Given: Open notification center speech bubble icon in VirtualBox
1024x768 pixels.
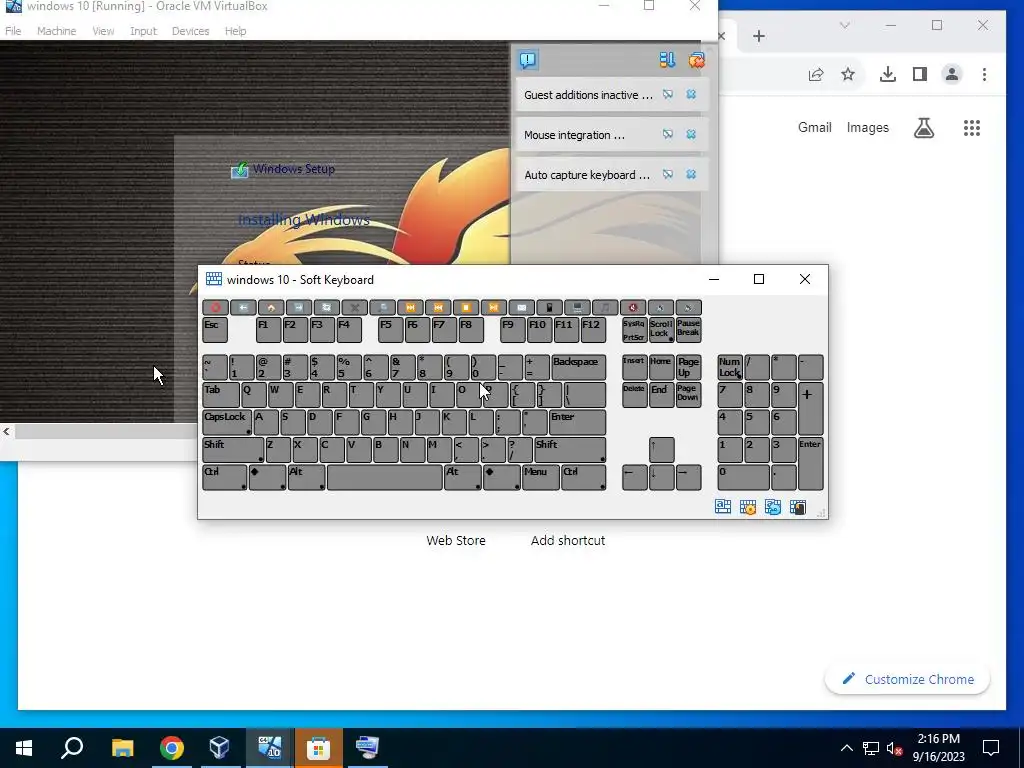Looking at the screenshot, I should tap(528, 60).
